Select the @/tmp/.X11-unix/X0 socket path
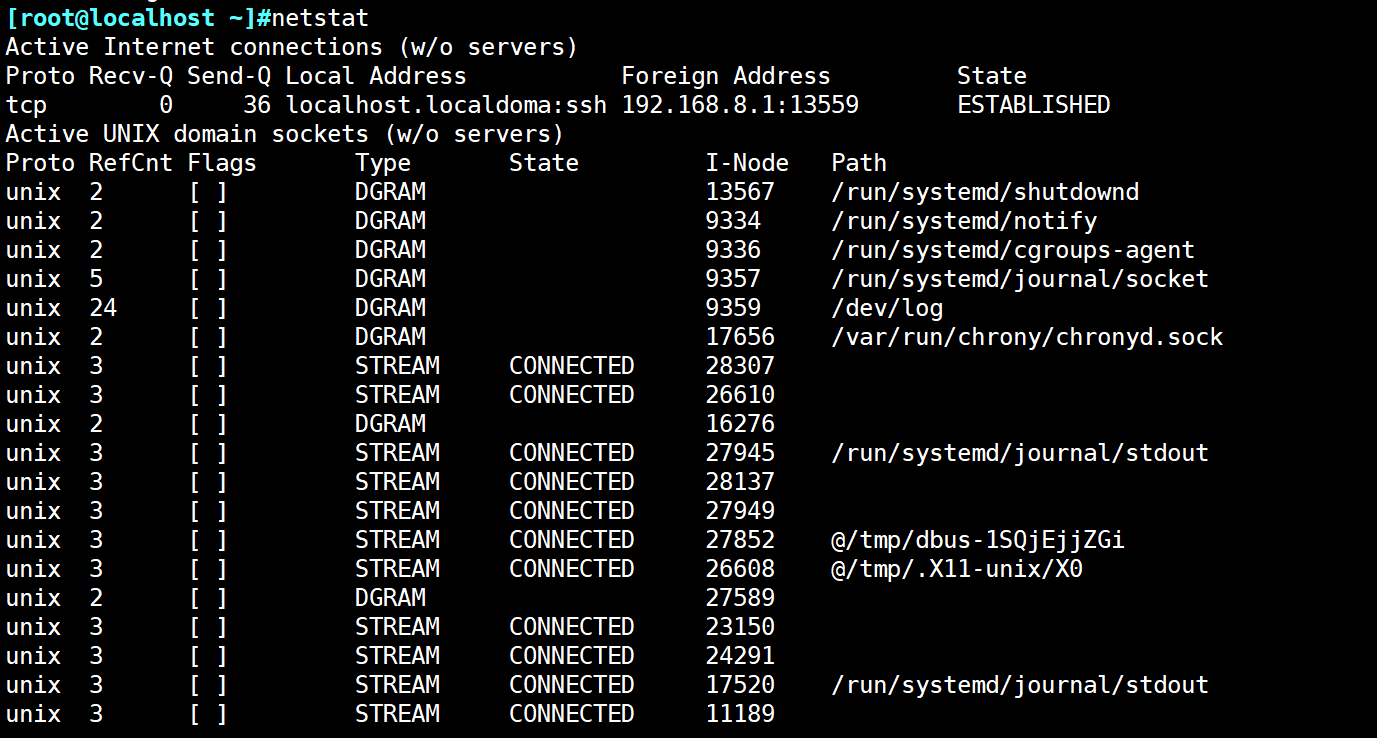The width and height of the screenshot is (1377, 738). (957, 569)
